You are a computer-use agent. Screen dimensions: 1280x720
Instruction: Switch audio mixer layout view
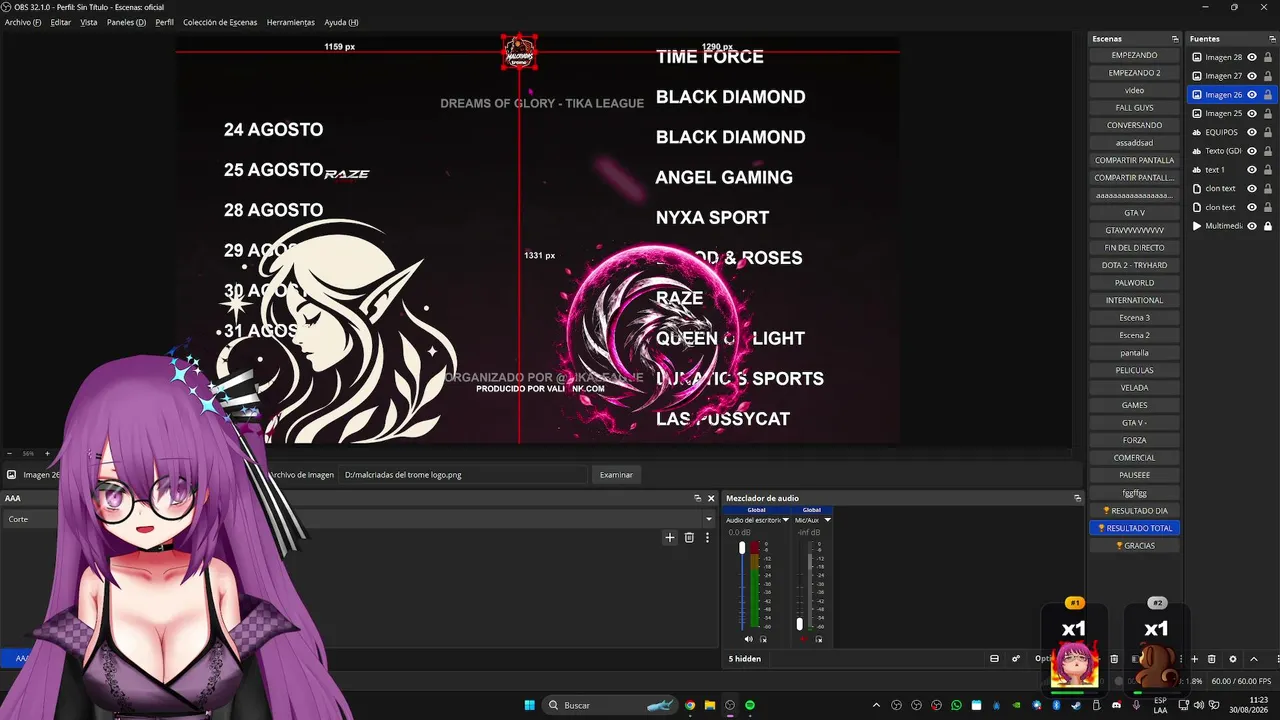pyautogui.click(x=994, y=659)
